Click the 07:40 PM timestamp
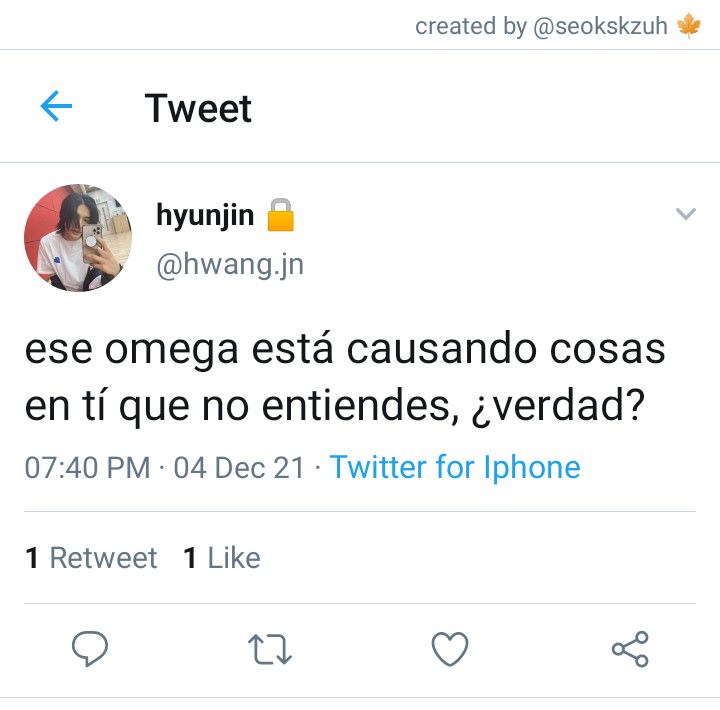This screenshot has width=720, height=710. coord(87,468)
